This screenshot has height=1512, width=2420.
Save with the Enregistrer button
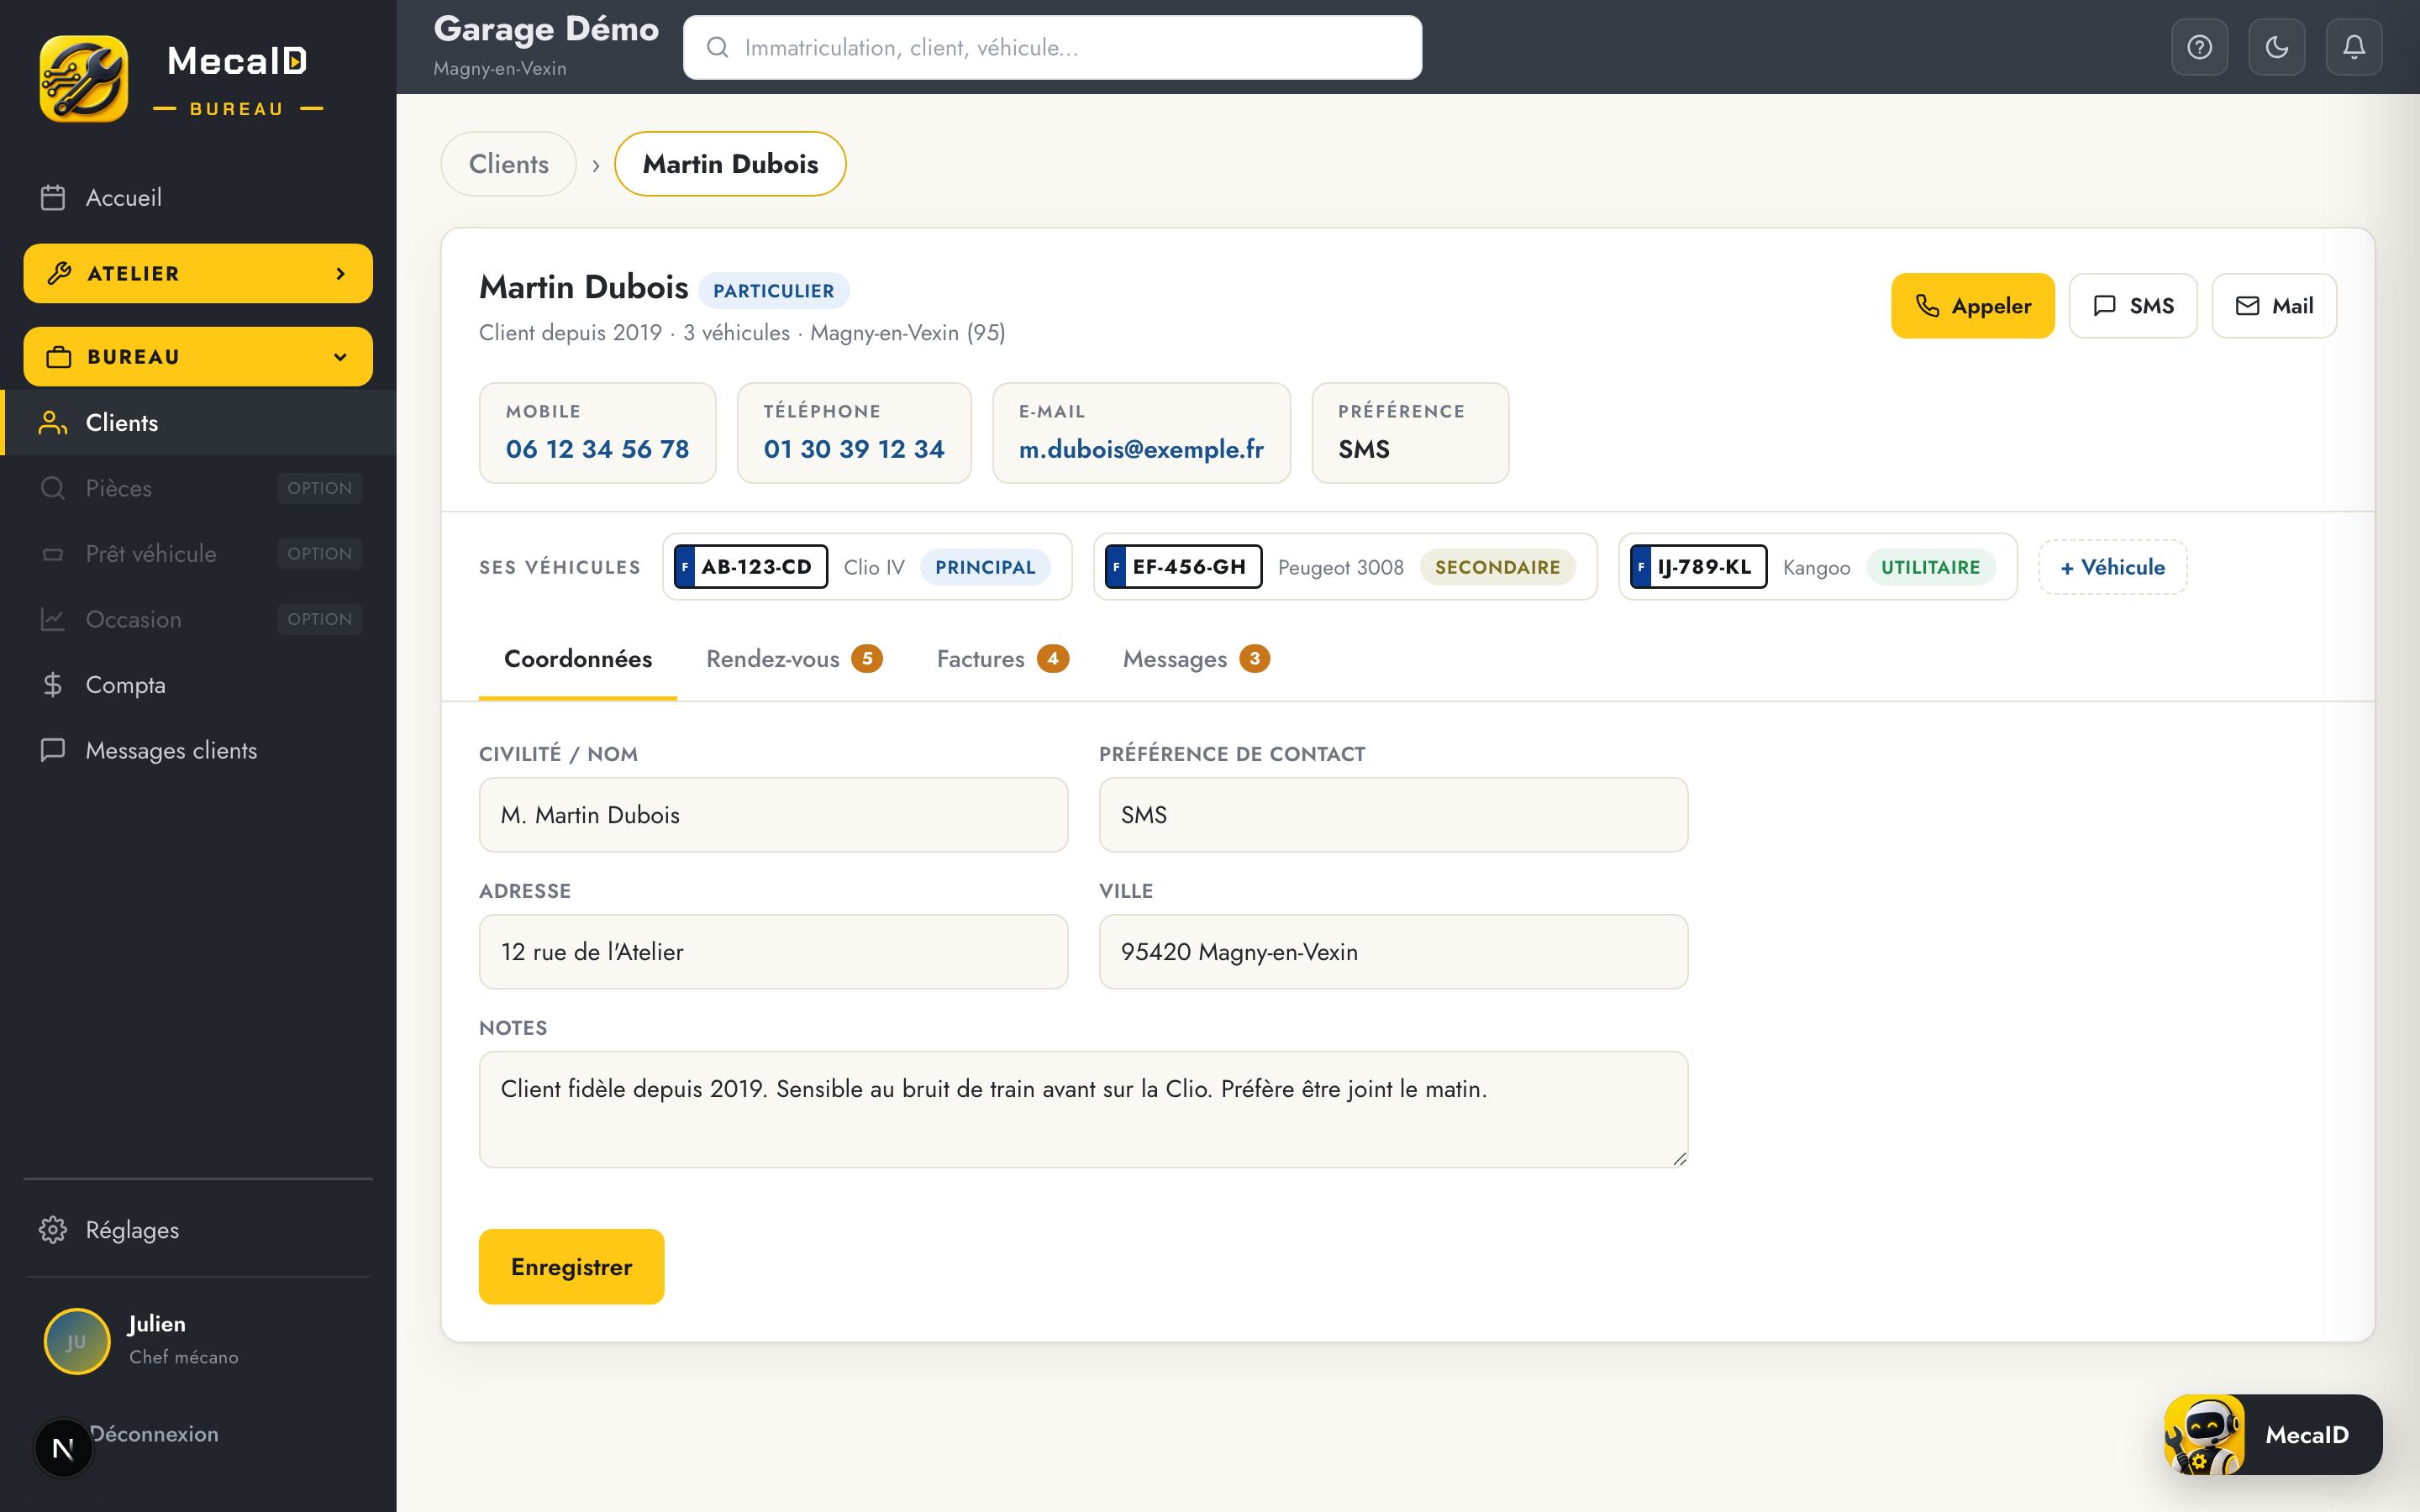pos(571,1267)
